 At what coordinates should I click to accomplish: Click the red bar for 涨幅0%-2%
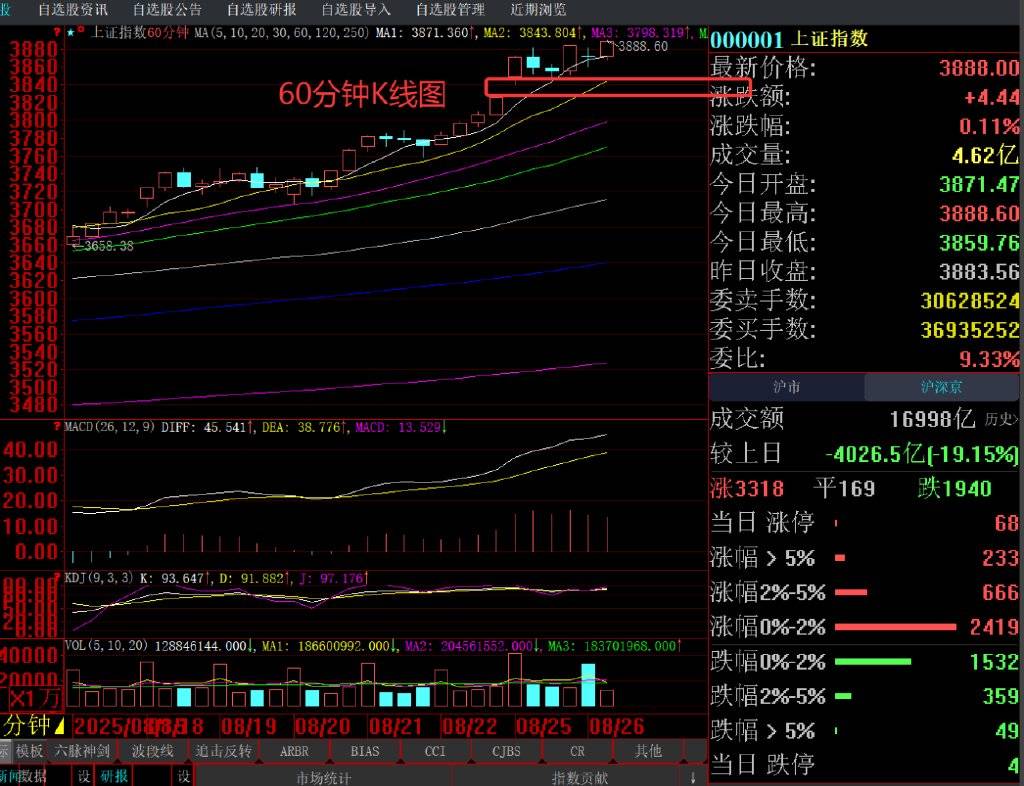pyautogui.click(x=895, y=627)
